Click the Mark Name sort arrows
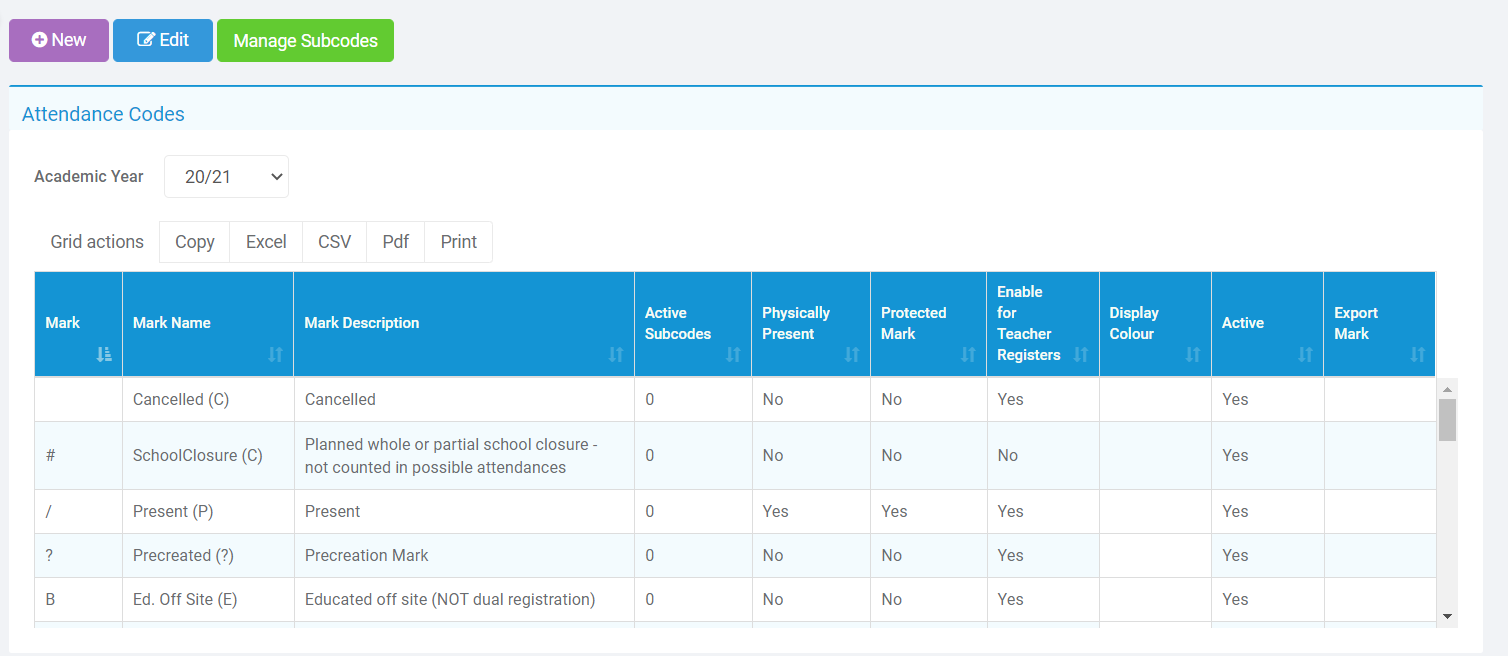This screenshot has height=656, width=1508. 276,354
